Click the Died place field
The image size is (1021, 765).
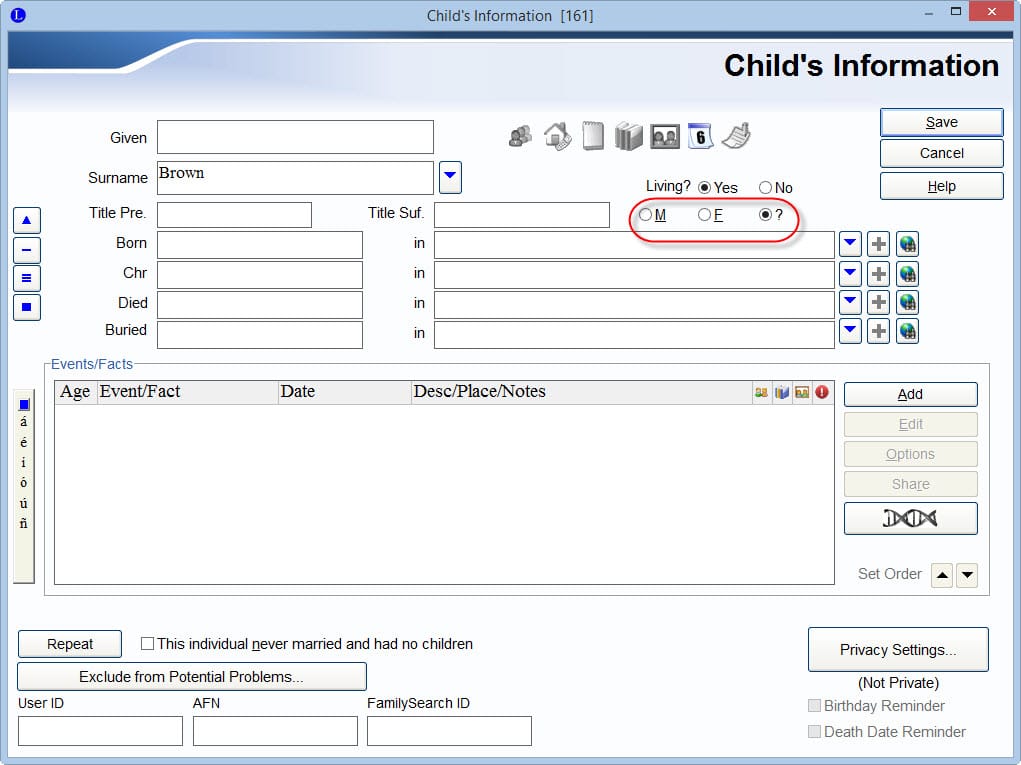(x=634, y=305)
